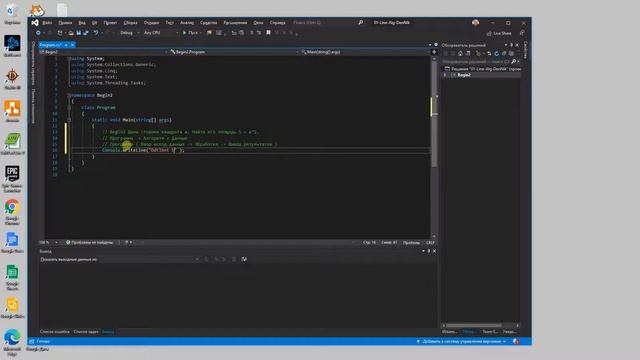Open the Файл menu

point(47,23)
